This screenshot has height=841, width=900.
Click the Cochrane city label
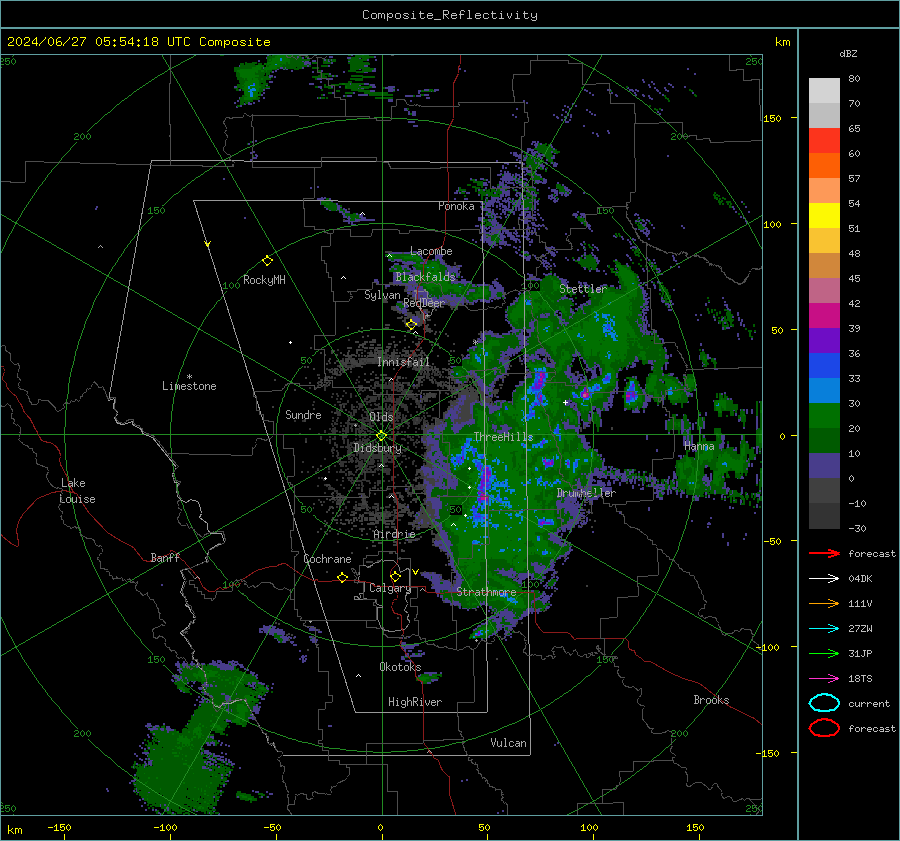[x=327, y=559]
